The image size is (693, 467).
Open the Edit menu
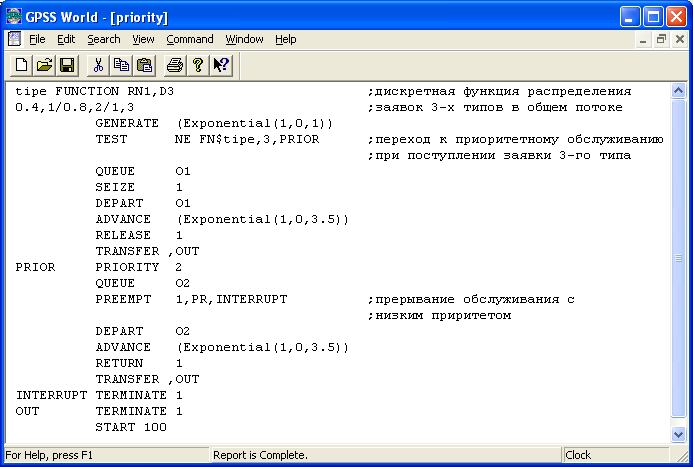click(66, 39)
